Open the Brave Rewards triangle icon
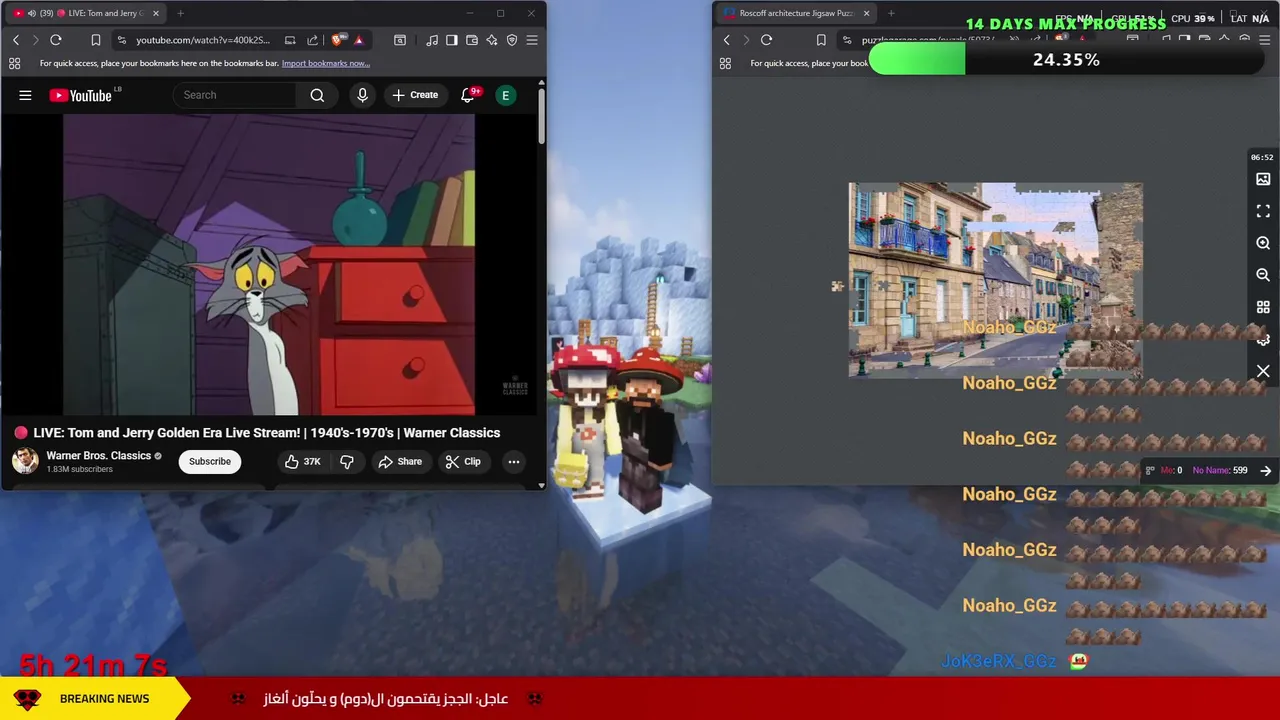Image resolution: width=1280 pixels, height=720 pixels. pyautogui.click(x=358, y=40)
